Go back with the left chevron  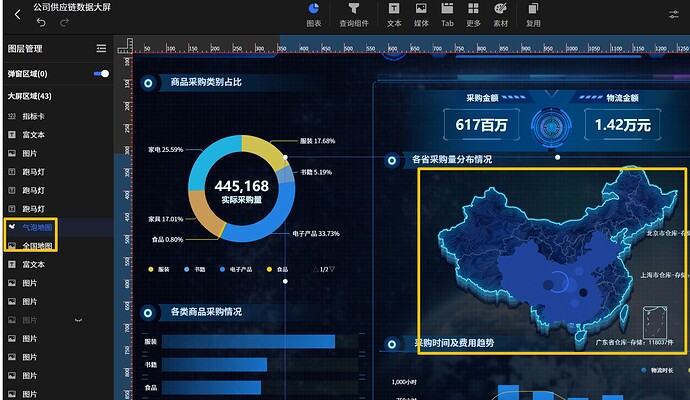(x=18, y=15)
